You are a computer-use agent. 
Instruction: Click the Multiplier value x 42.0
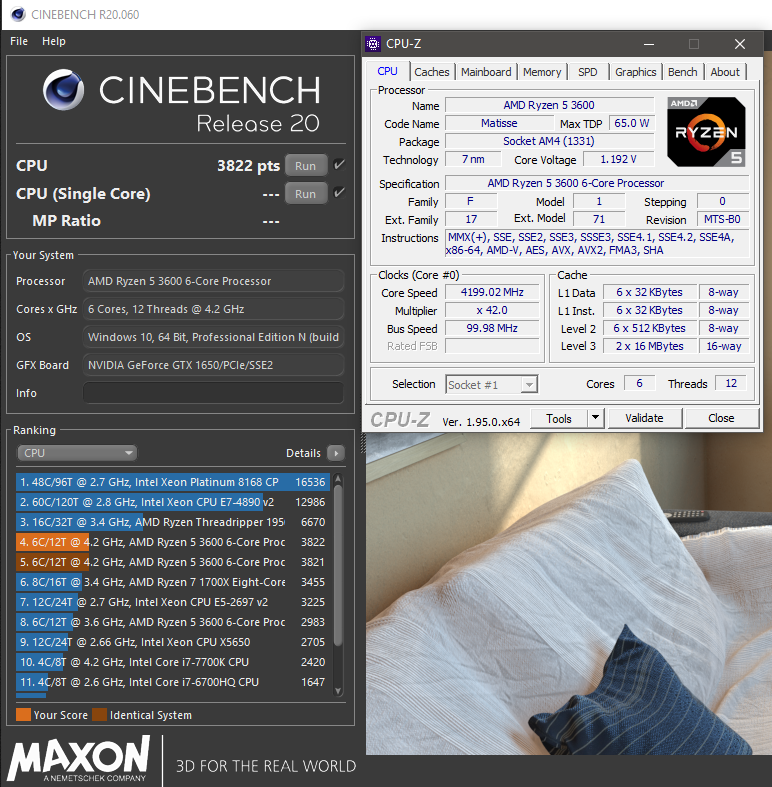(x=492, y=310)
